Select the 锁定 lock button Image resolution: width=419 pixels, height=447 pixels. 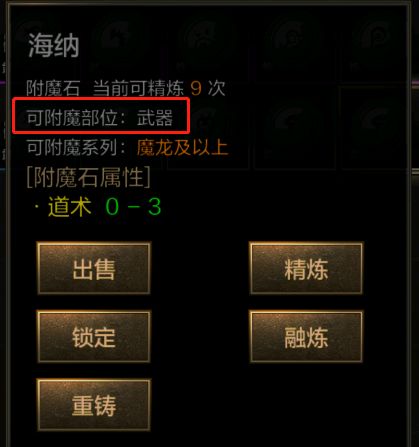(94, 337)
